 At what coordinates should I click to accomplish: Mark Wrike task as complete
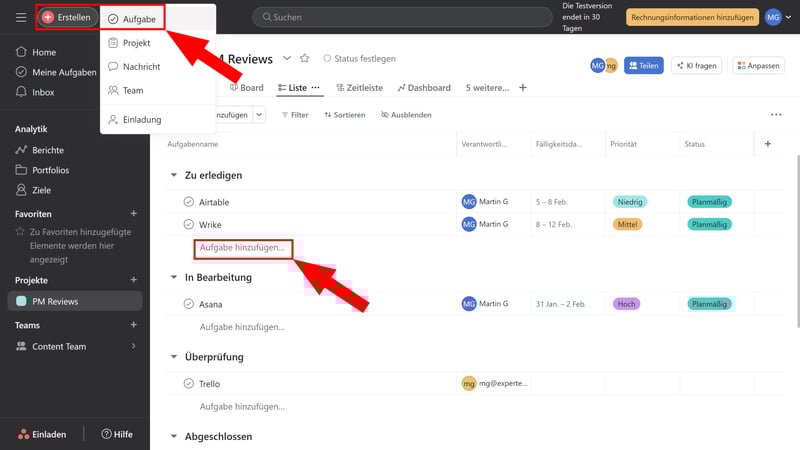click(188, 224)
